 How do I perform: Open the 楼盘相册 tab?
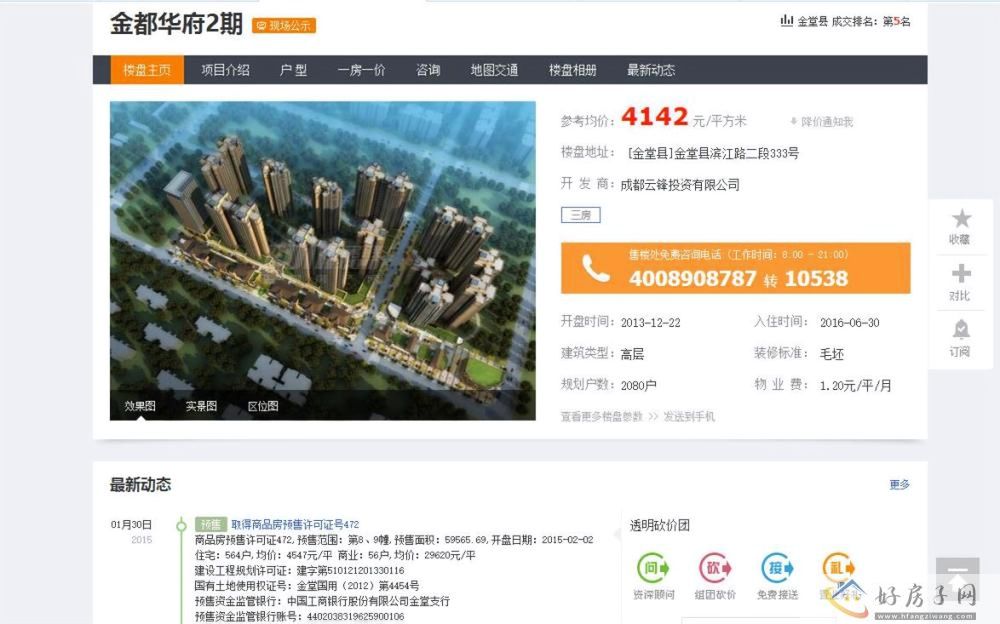pyautogui.click(x=573, y=70)
